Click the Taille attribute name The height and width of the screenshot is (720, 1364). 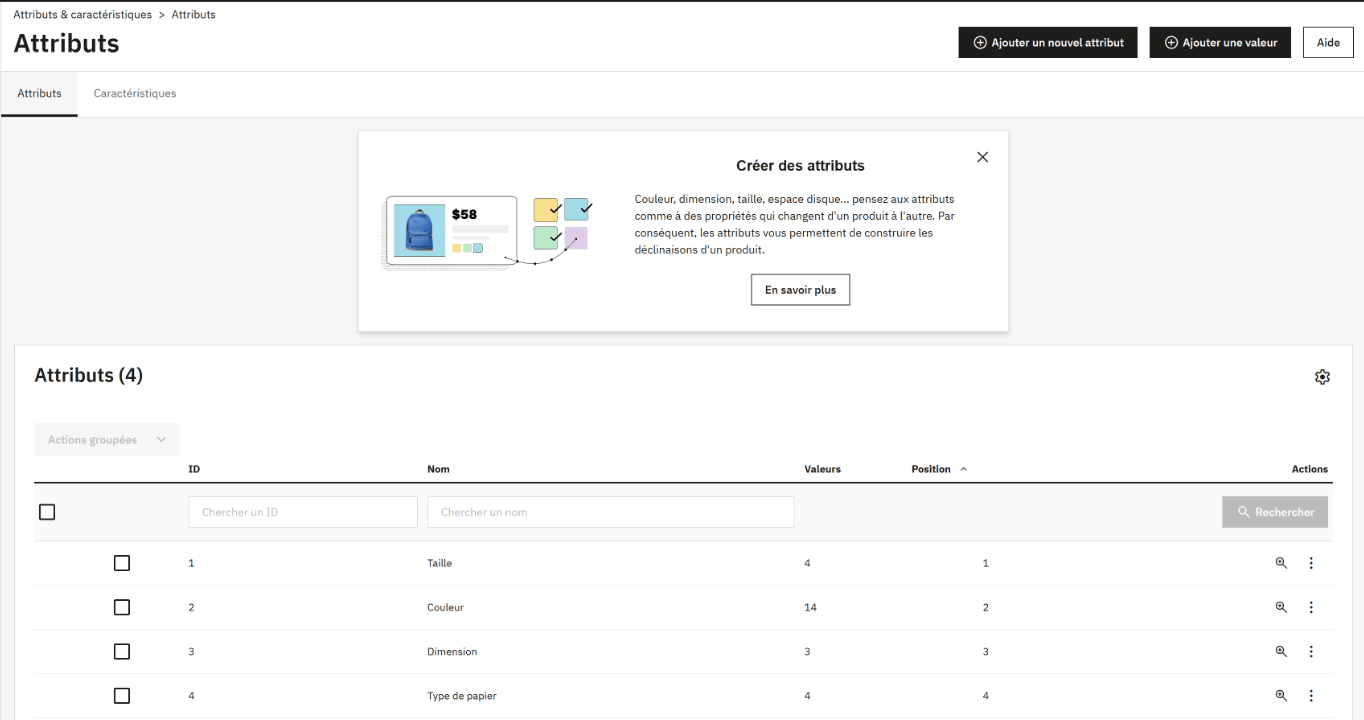pos(440,563)
